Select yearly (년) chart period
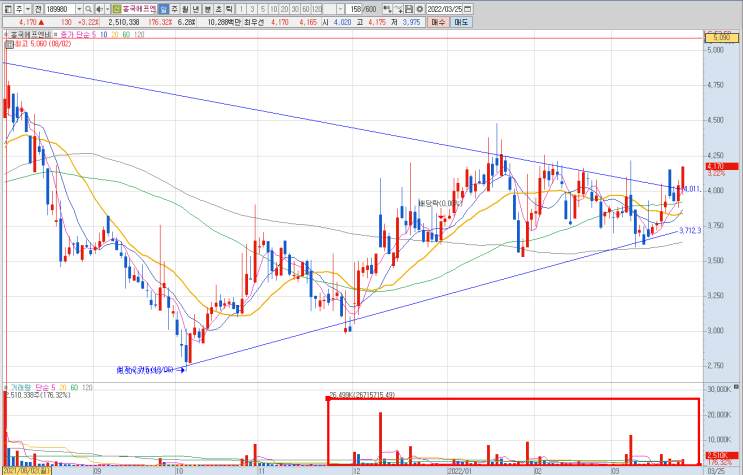Screen dimensions: 743x475 196,9
